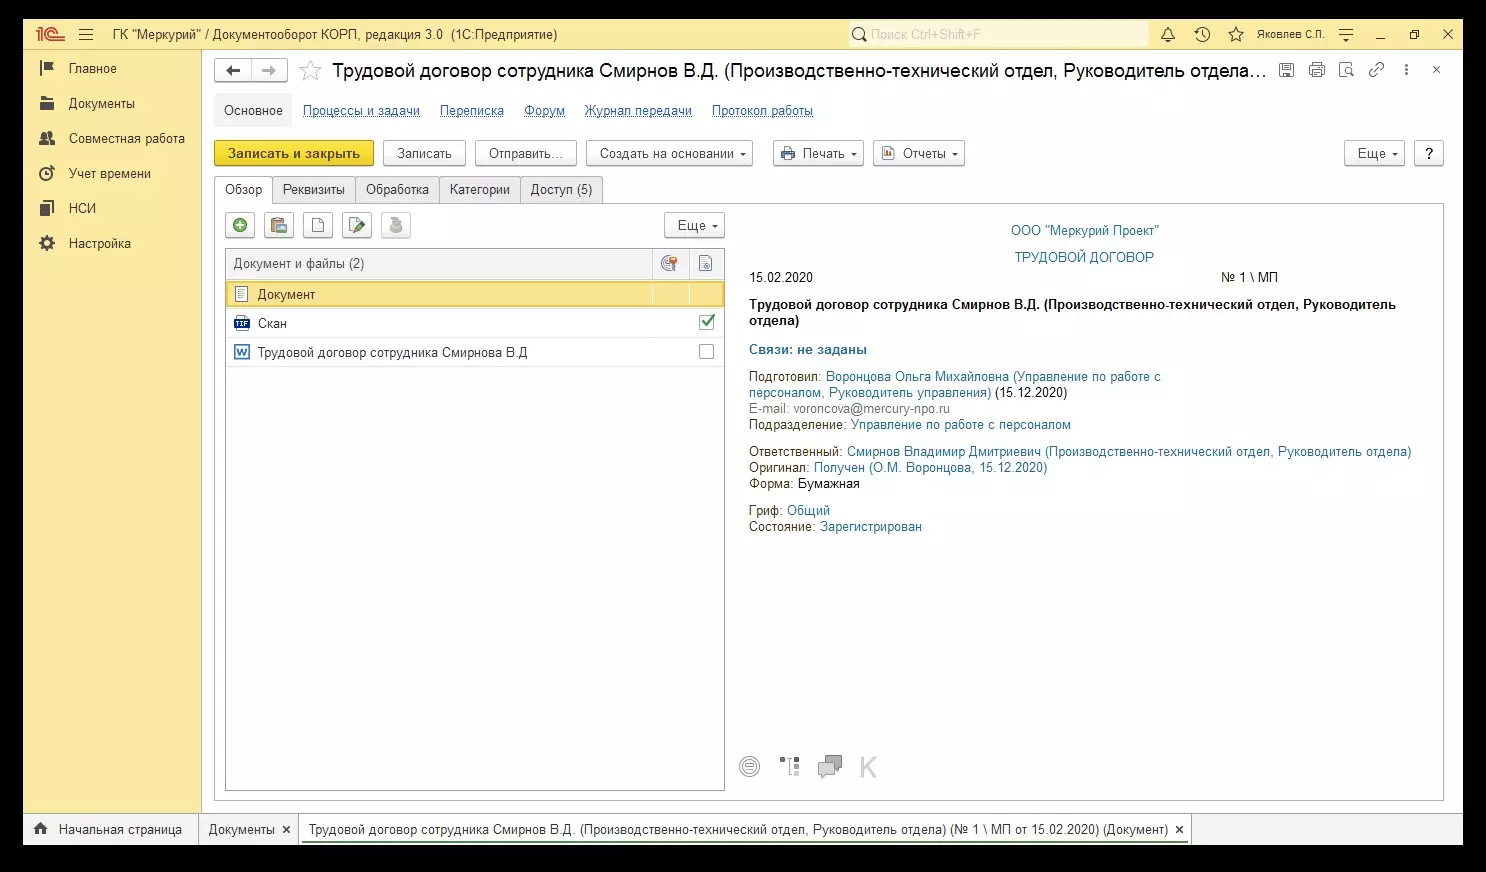Click the round seal icon below preview
The height and width of the screenshot is (872, 1486).
[x=749, y=767]
